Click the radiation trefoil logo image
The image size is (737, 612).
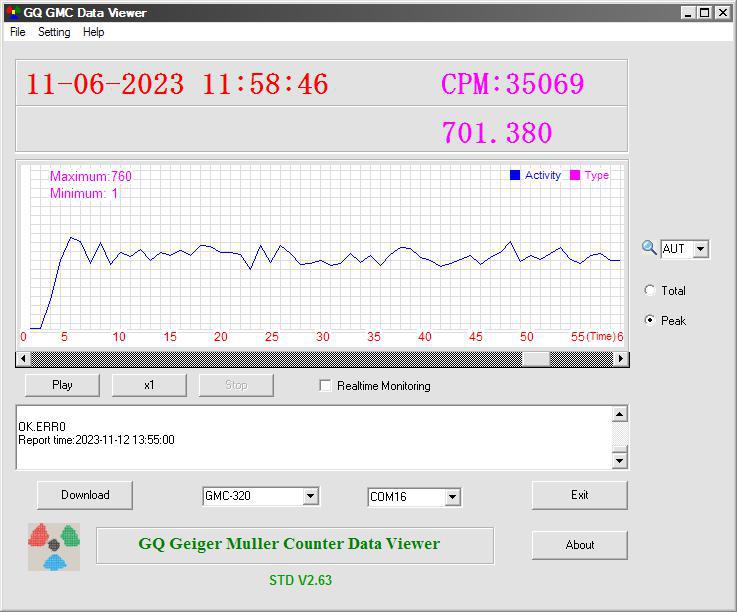point(54,547)
